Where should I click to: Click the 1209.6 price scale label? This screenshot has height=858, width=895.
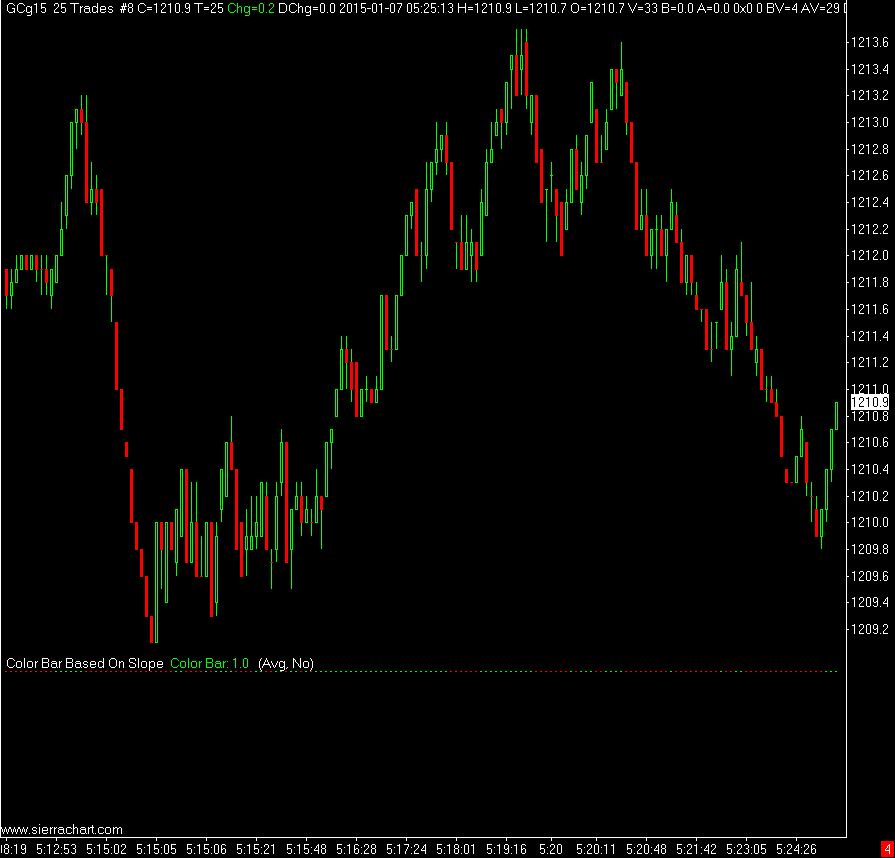(x=870, y=575)
